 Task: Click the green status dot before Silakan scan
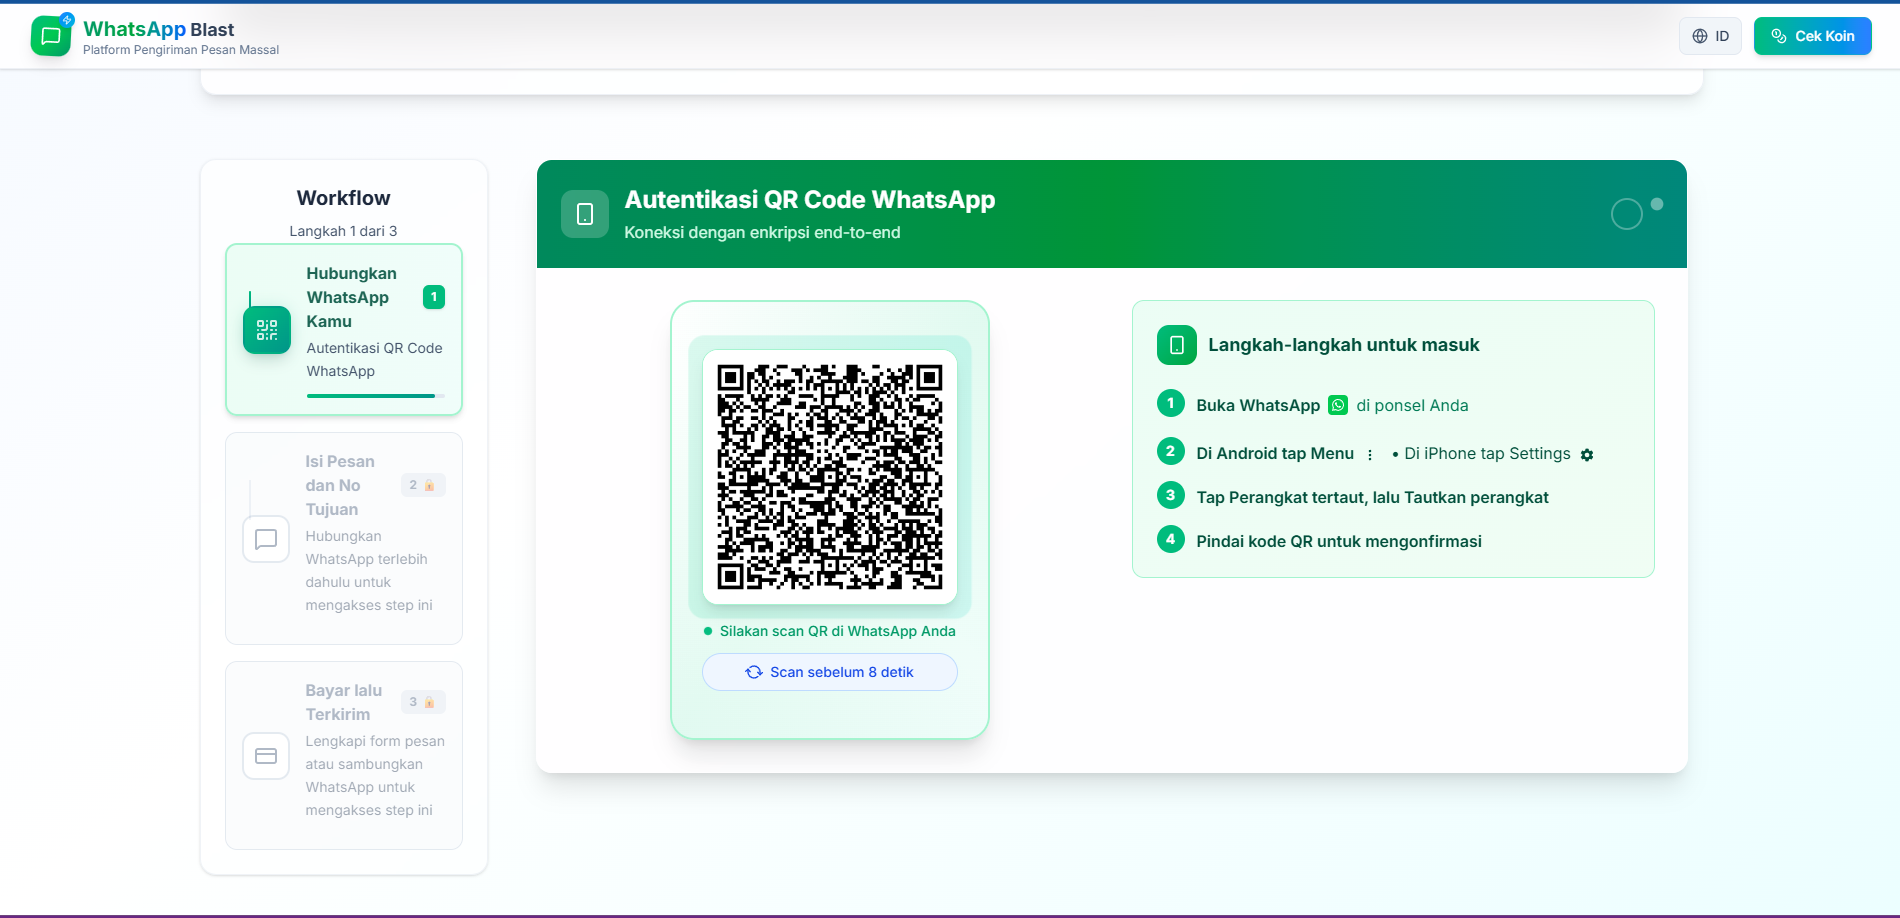point(708,631)
